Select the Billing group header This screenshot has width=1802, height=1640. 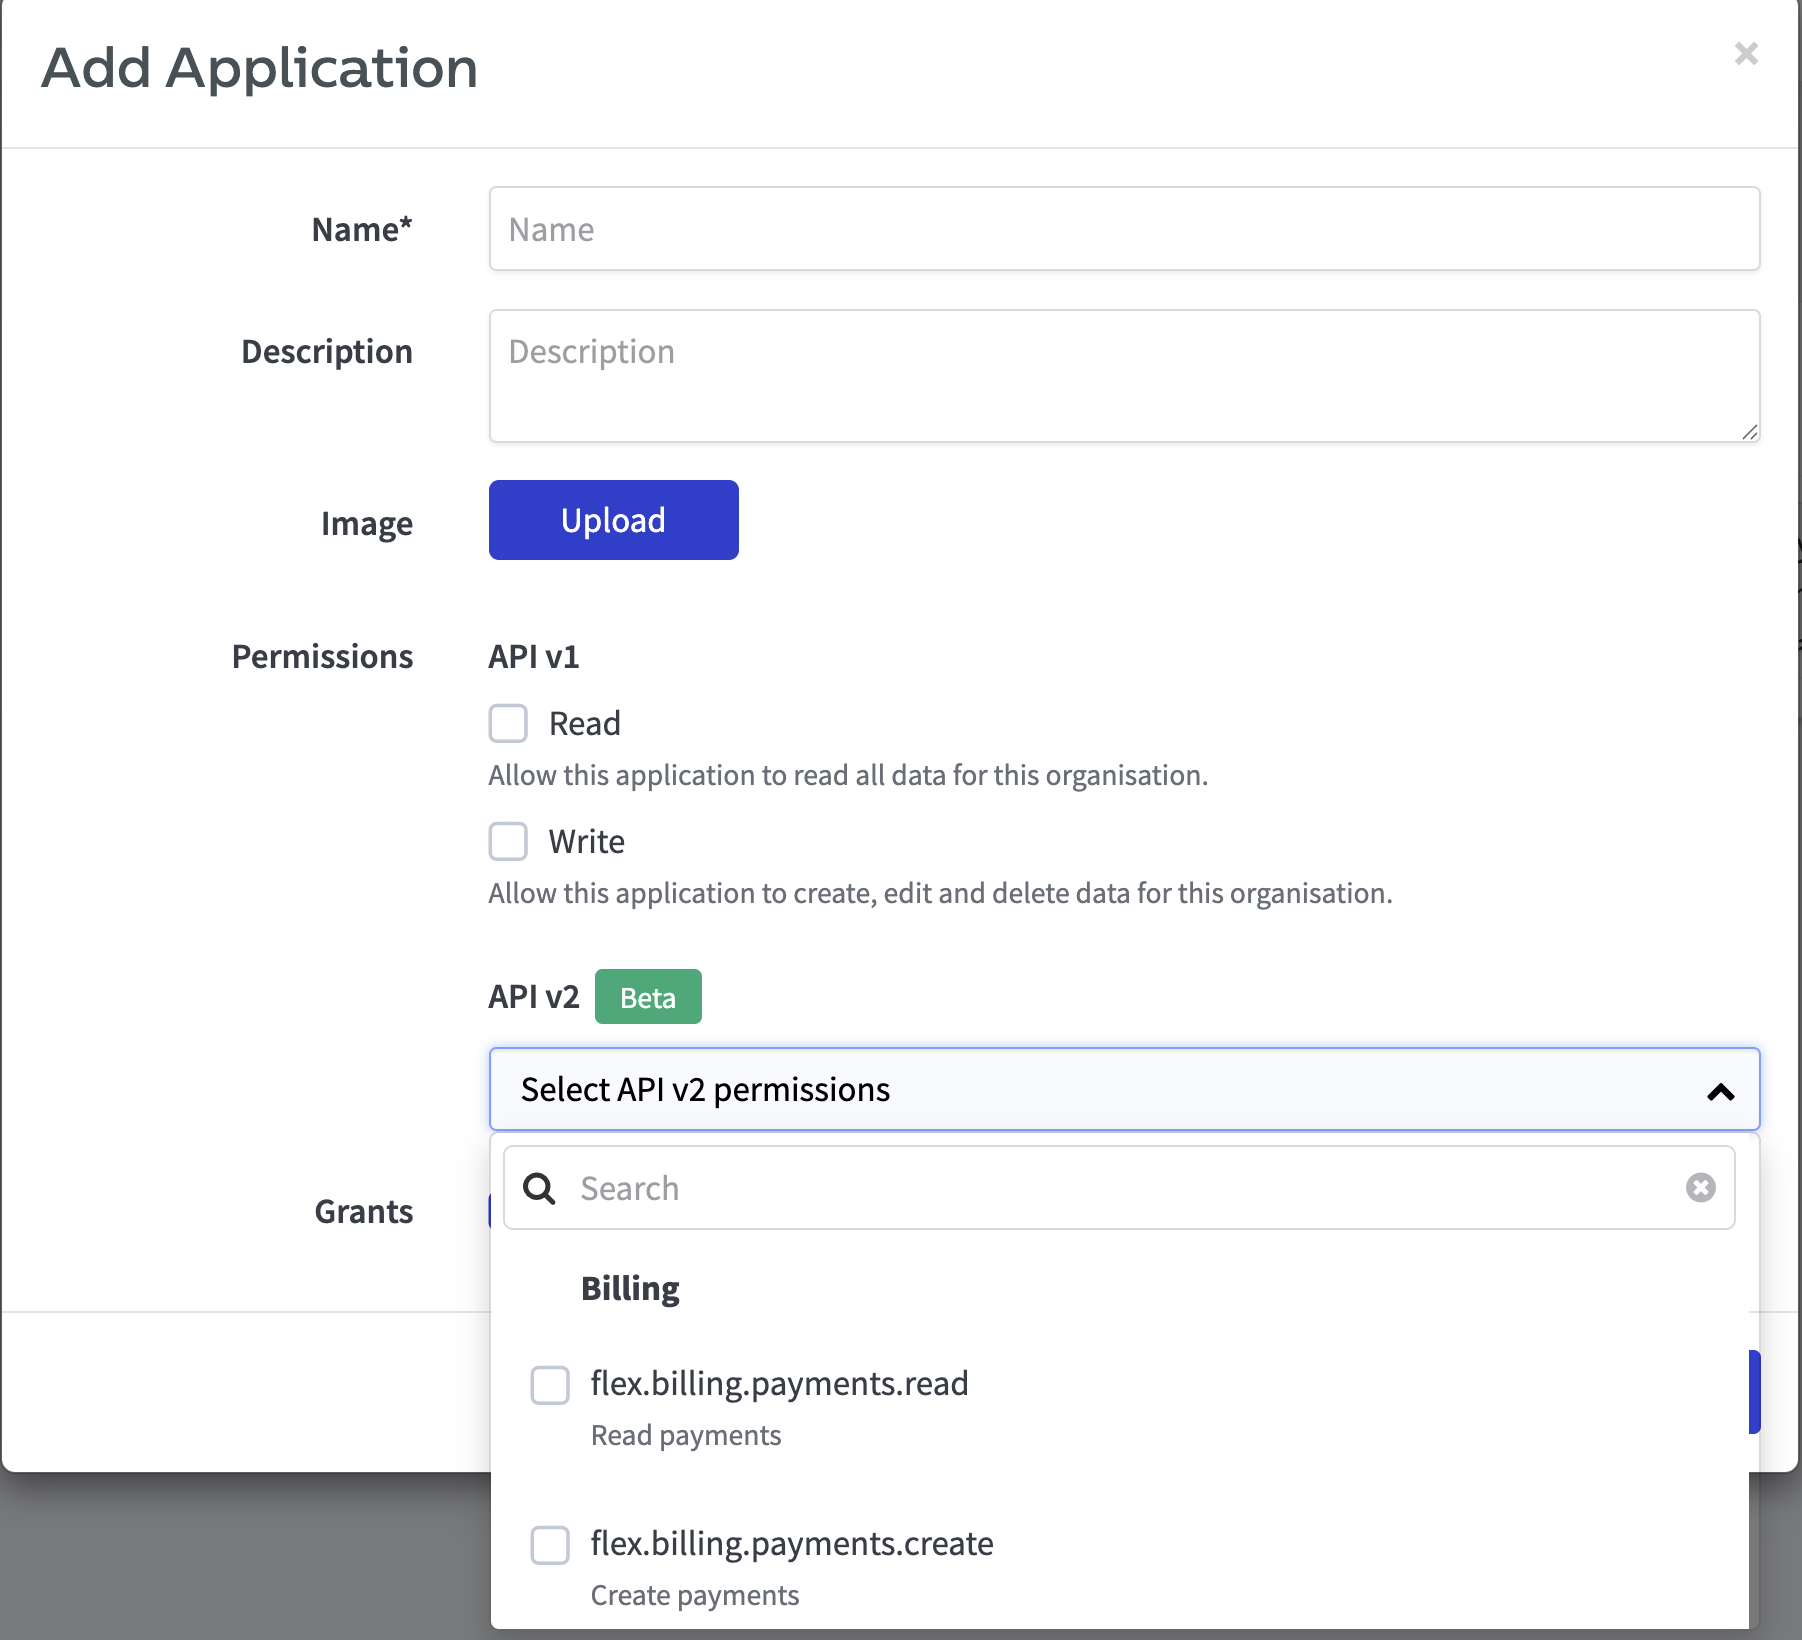(630, 1289)
